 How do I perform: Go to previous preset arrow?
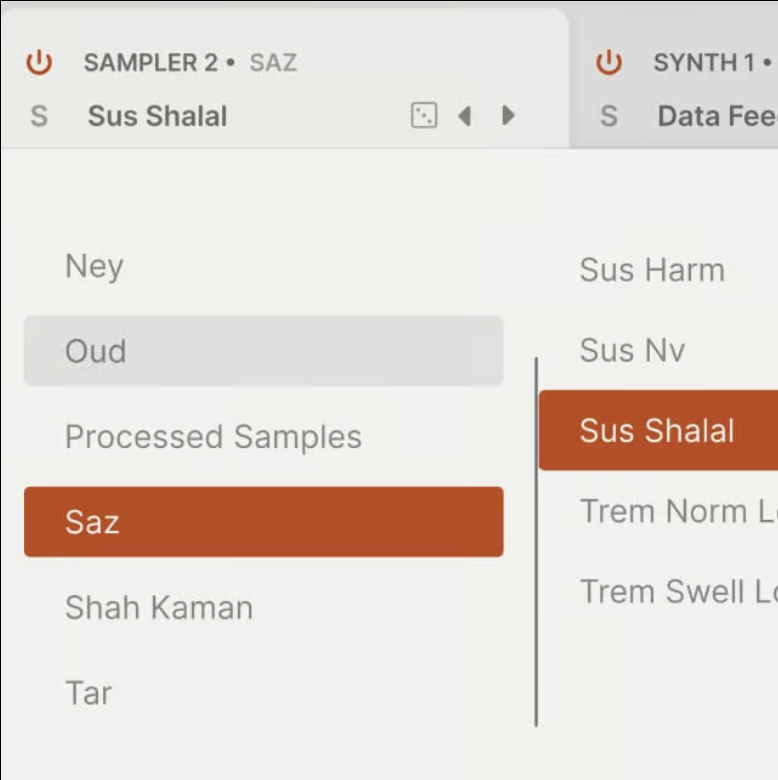coord(464,116)
